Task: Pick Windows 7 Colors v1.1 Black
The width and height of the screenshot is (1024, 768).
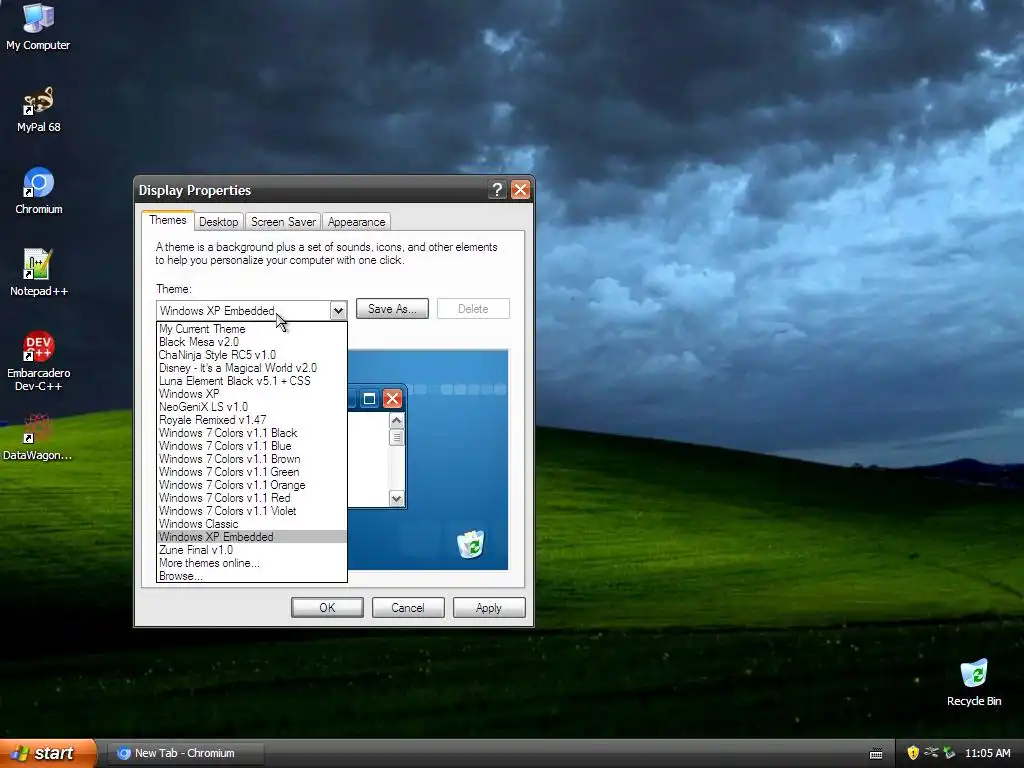Action: coord(251,433)
